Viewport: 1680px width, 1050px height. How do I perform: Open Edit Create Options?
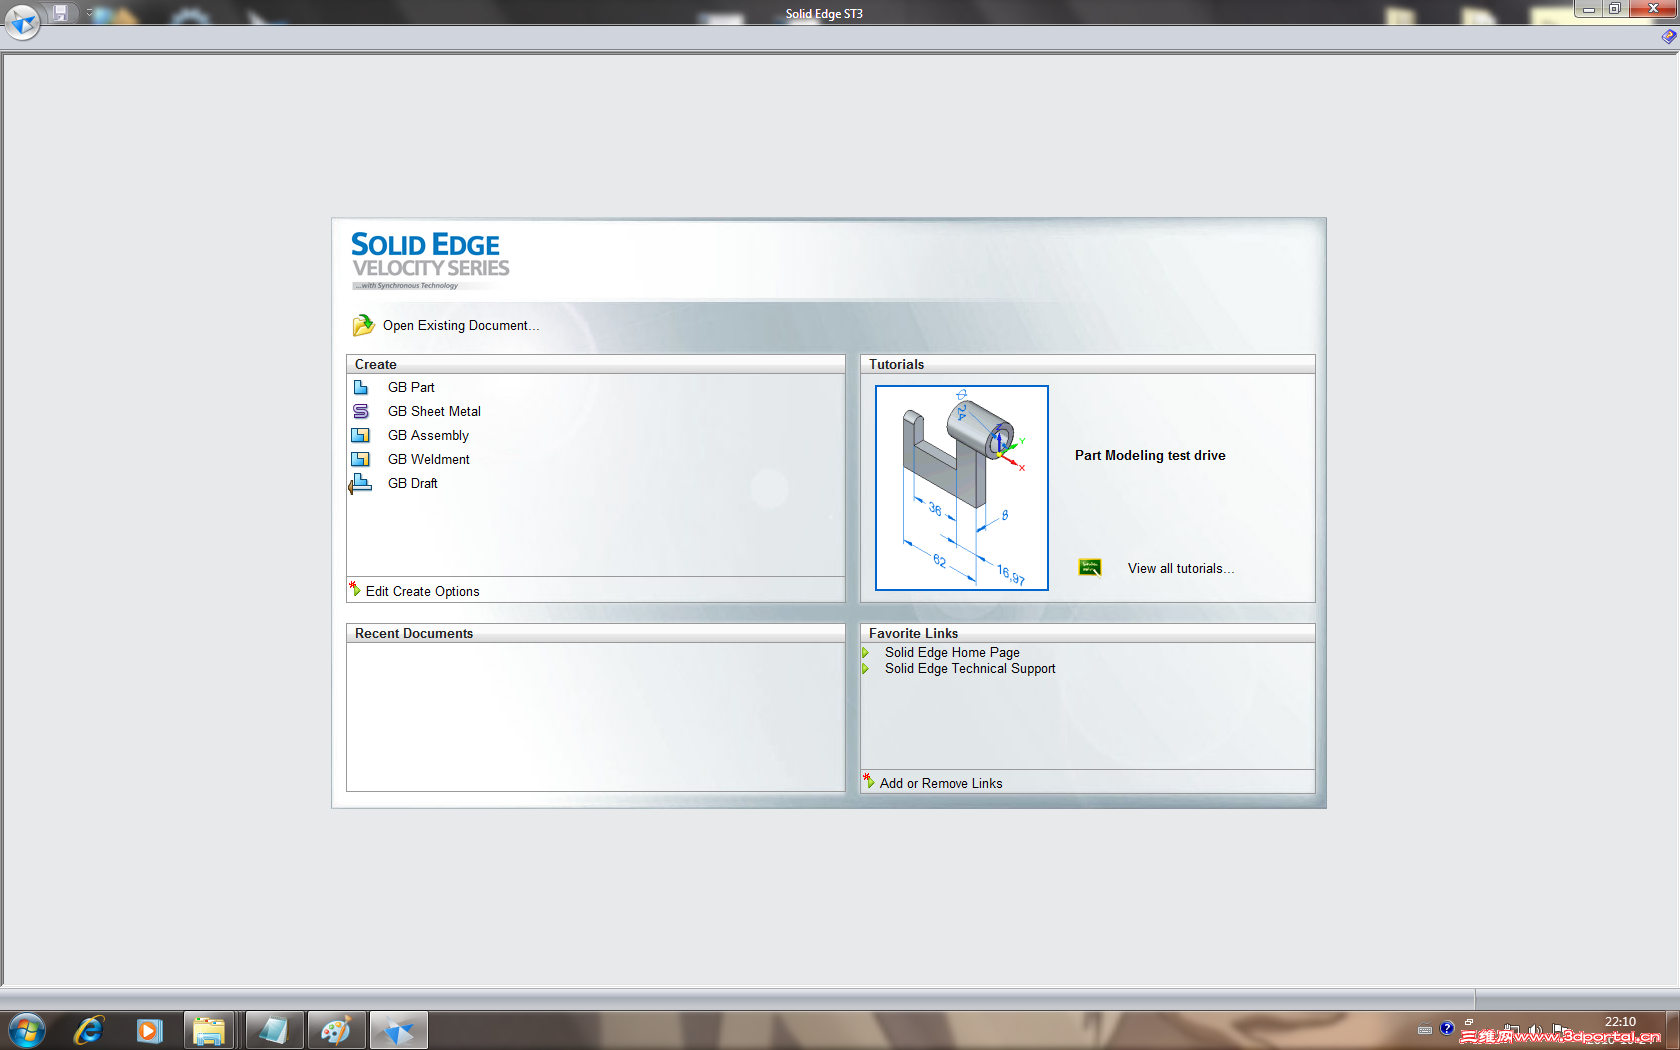tap(423, 592)
